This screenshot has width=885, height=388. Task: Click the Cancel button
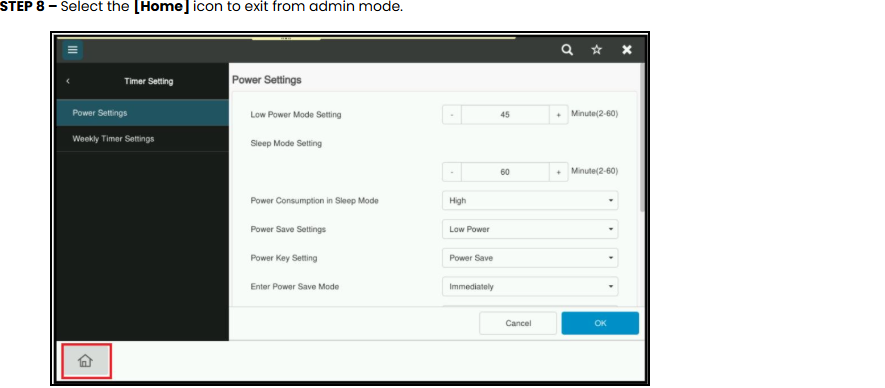[x=518, y=323]
